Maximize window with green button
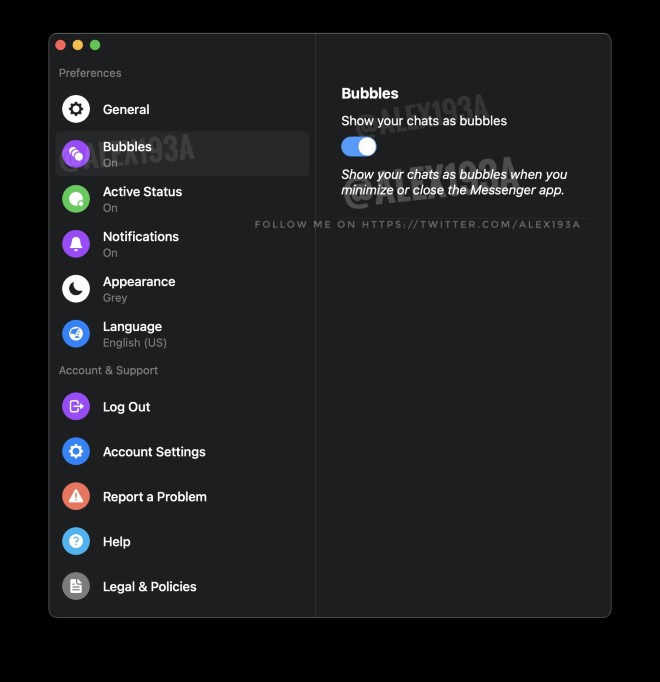 95,45
